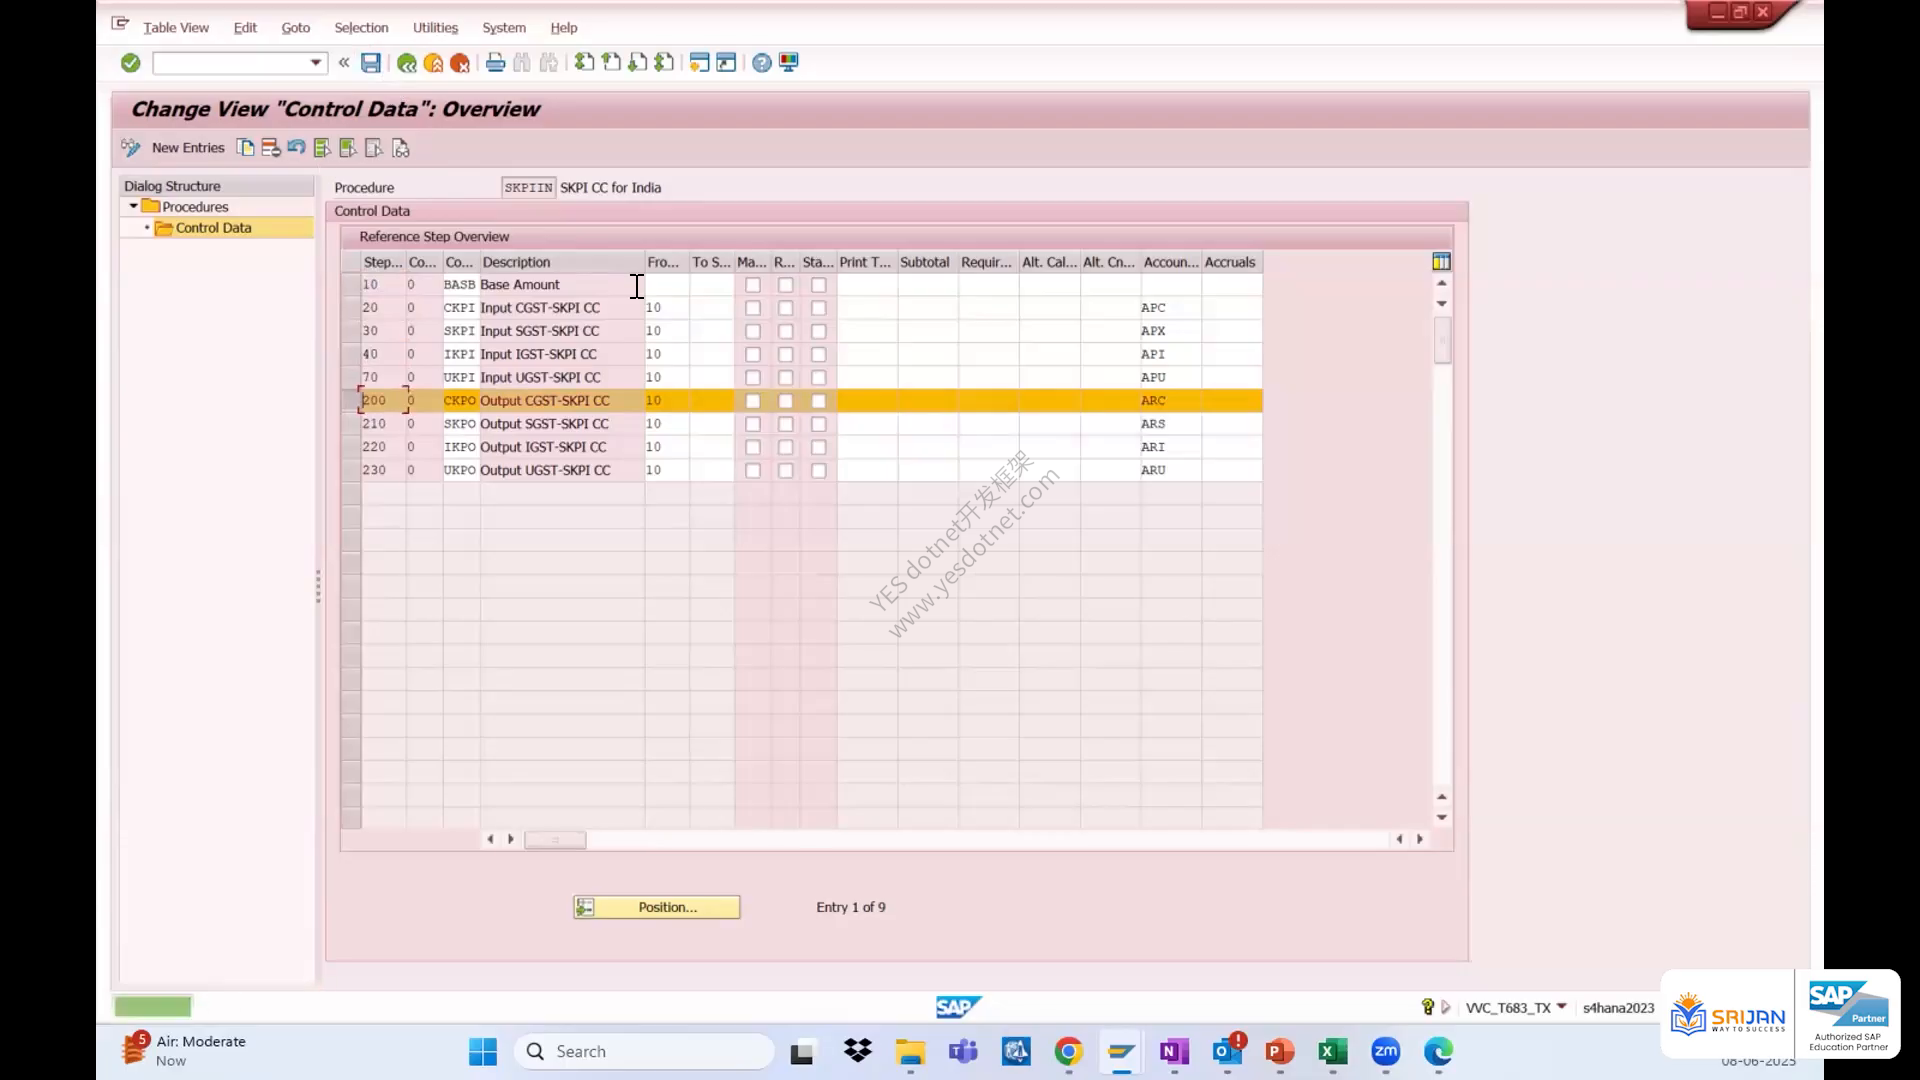Click horizontal scrollbar thumb below table
This screenshot has height=1080, width=1920.
point(555,840)
